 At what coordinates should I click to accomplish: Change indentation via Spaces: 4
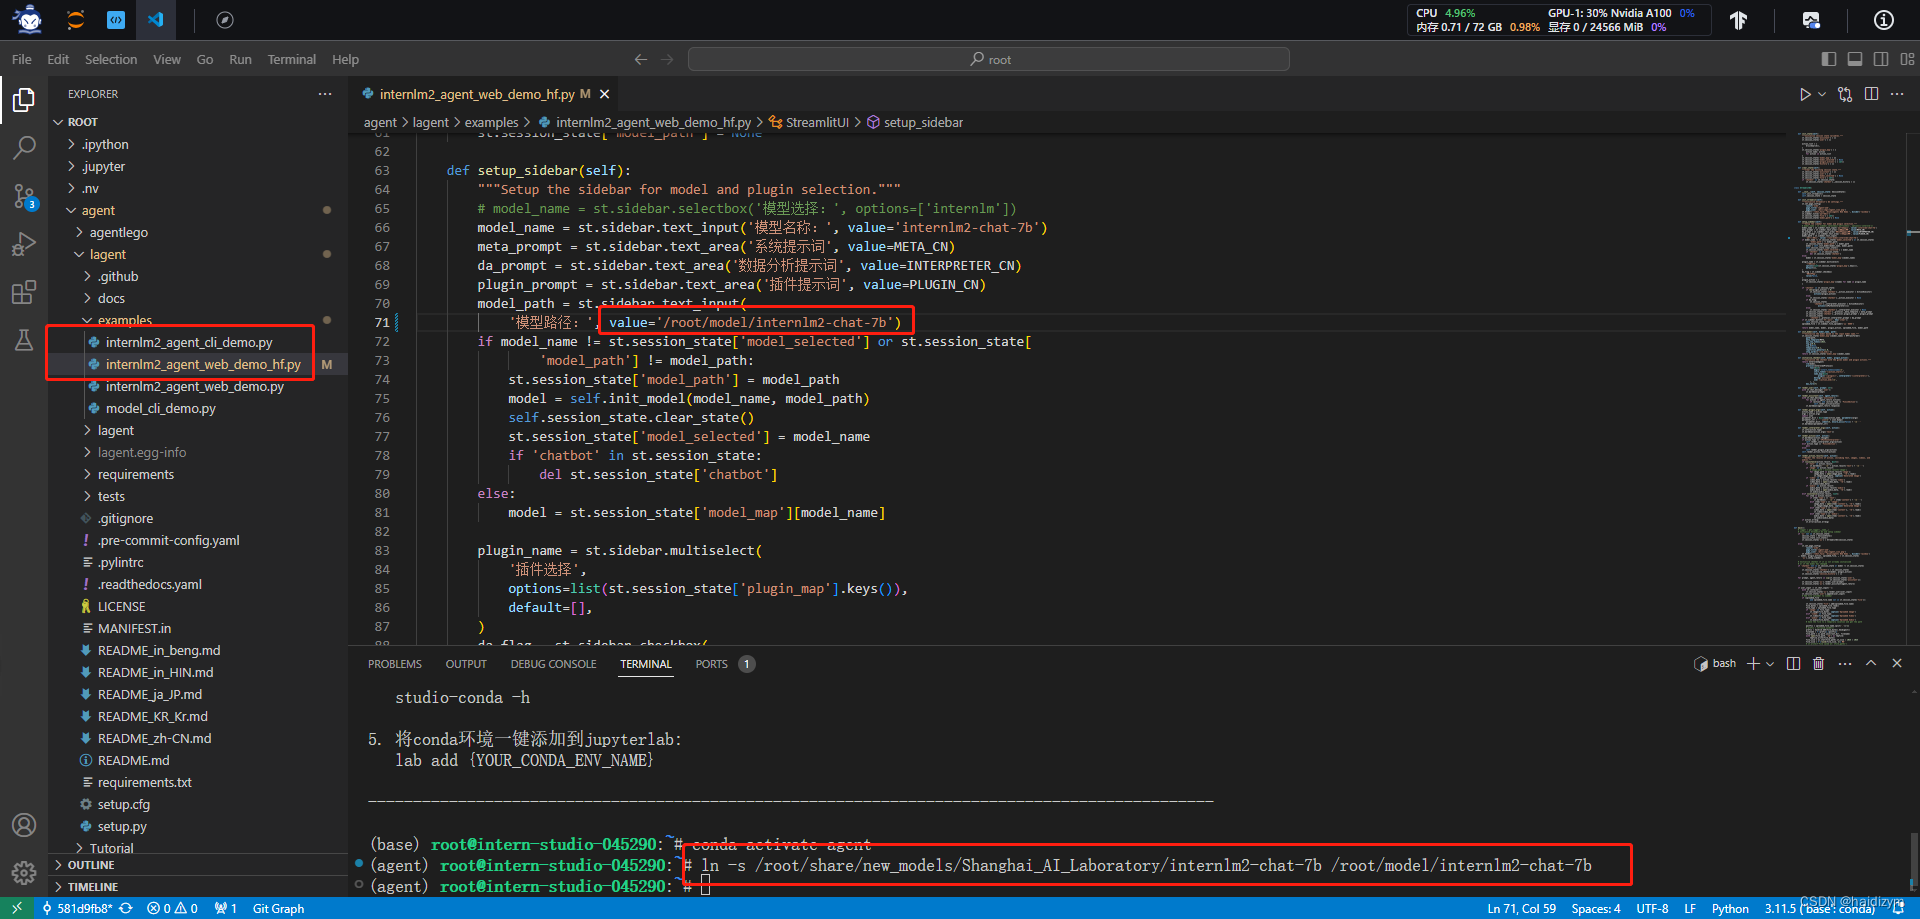(1596, 909)
